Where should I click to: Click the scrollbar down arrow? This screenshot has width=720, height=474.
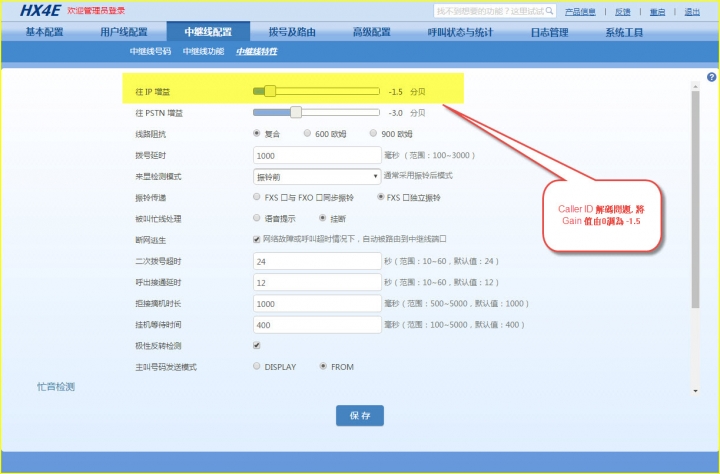pyautogui.click(x=695, y=391)
